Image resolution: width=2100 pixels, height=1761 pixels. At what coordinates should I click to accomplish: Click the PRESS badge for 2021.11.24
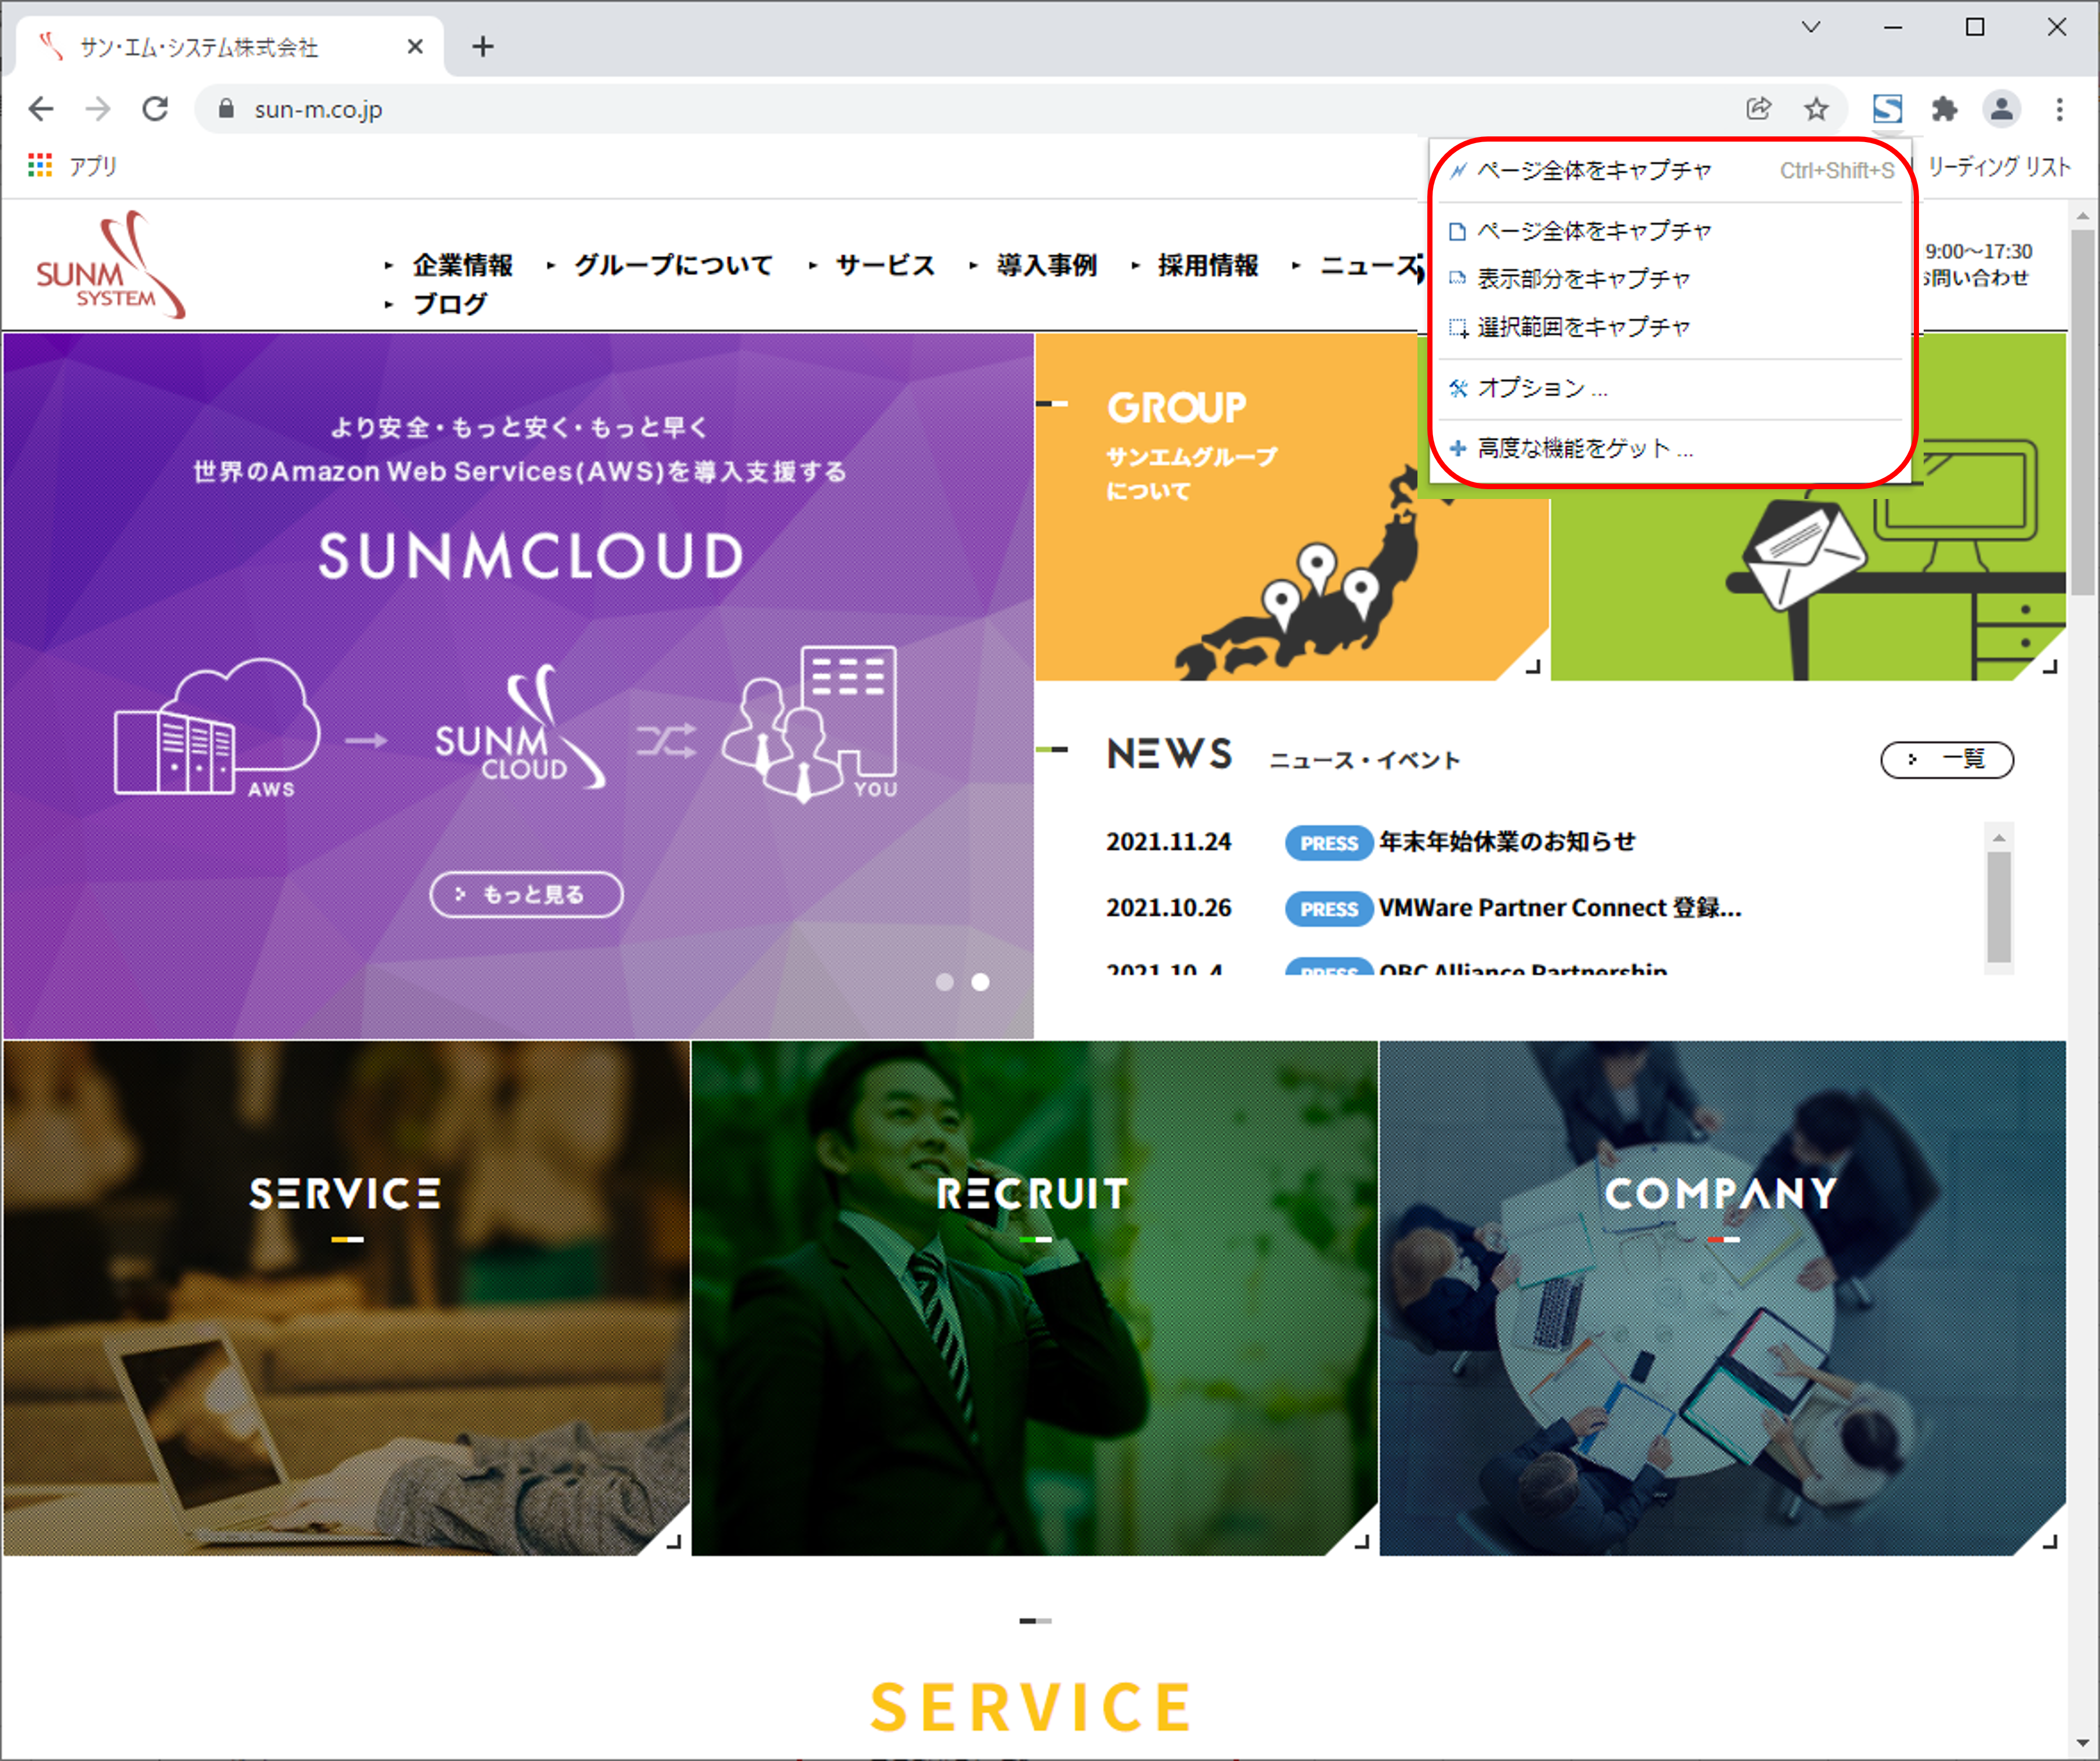[1329, 843]
